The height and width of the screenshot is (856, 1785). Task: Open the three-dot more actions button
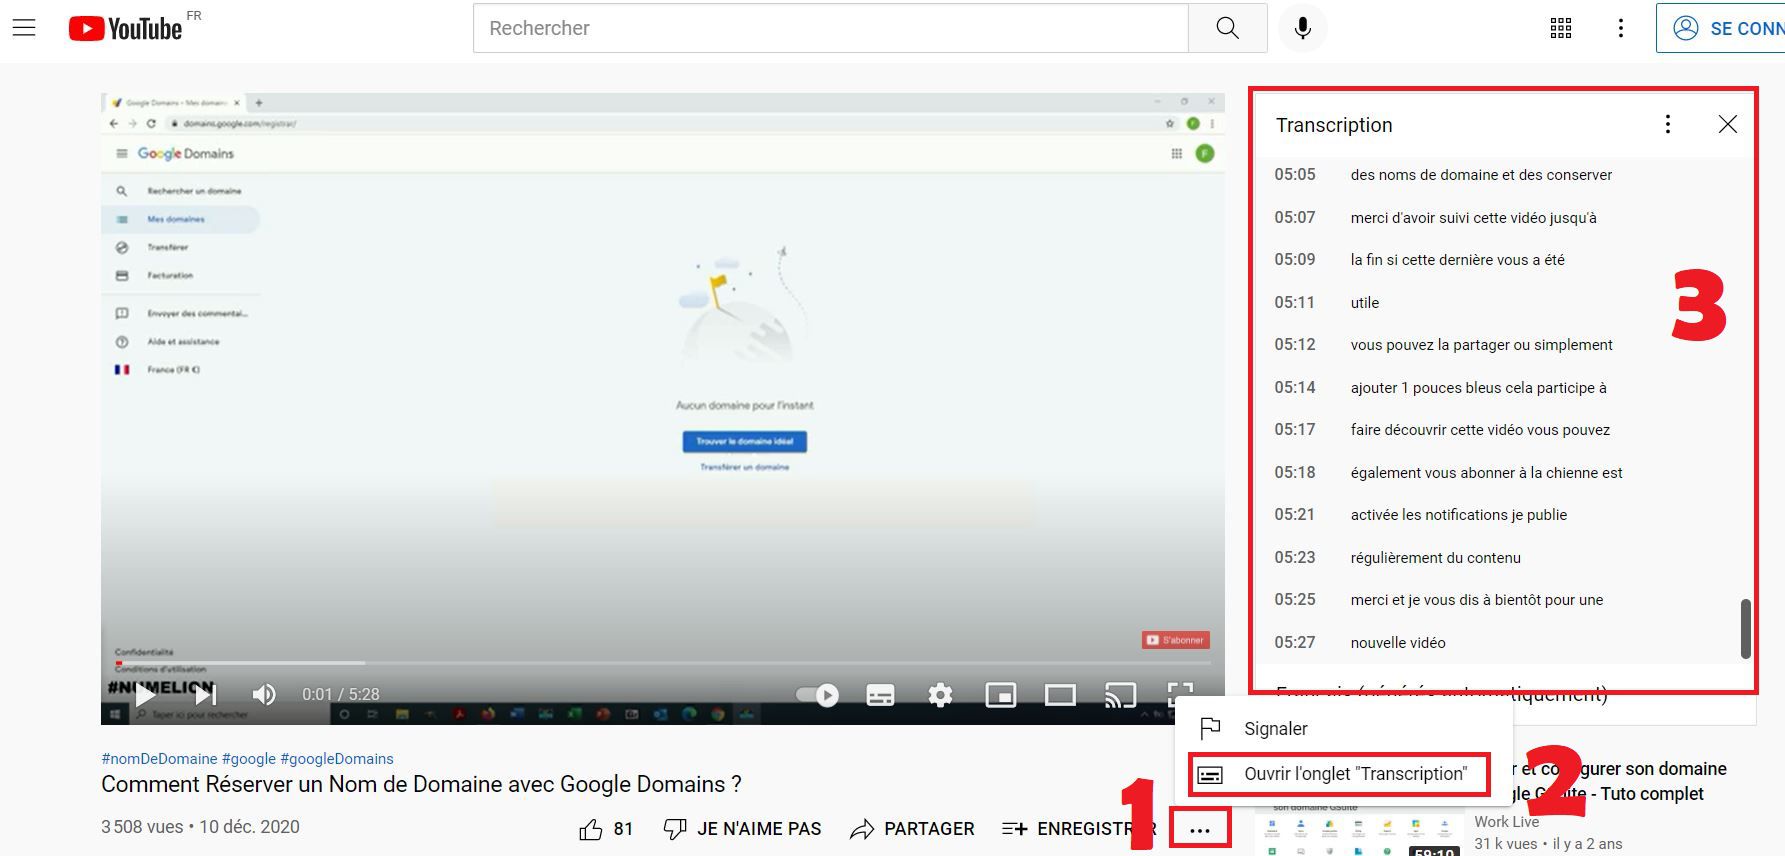coord(1200,830)
